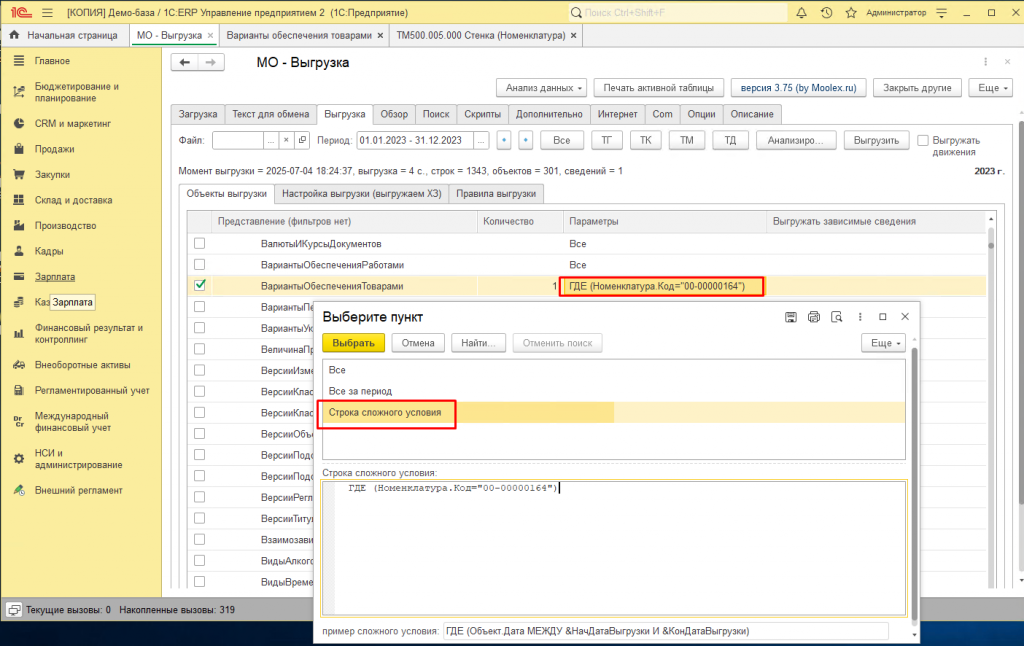
Task: Toggle the ВариантыОбеспеченияРаботами checkbox
Action: click(200, 265)
